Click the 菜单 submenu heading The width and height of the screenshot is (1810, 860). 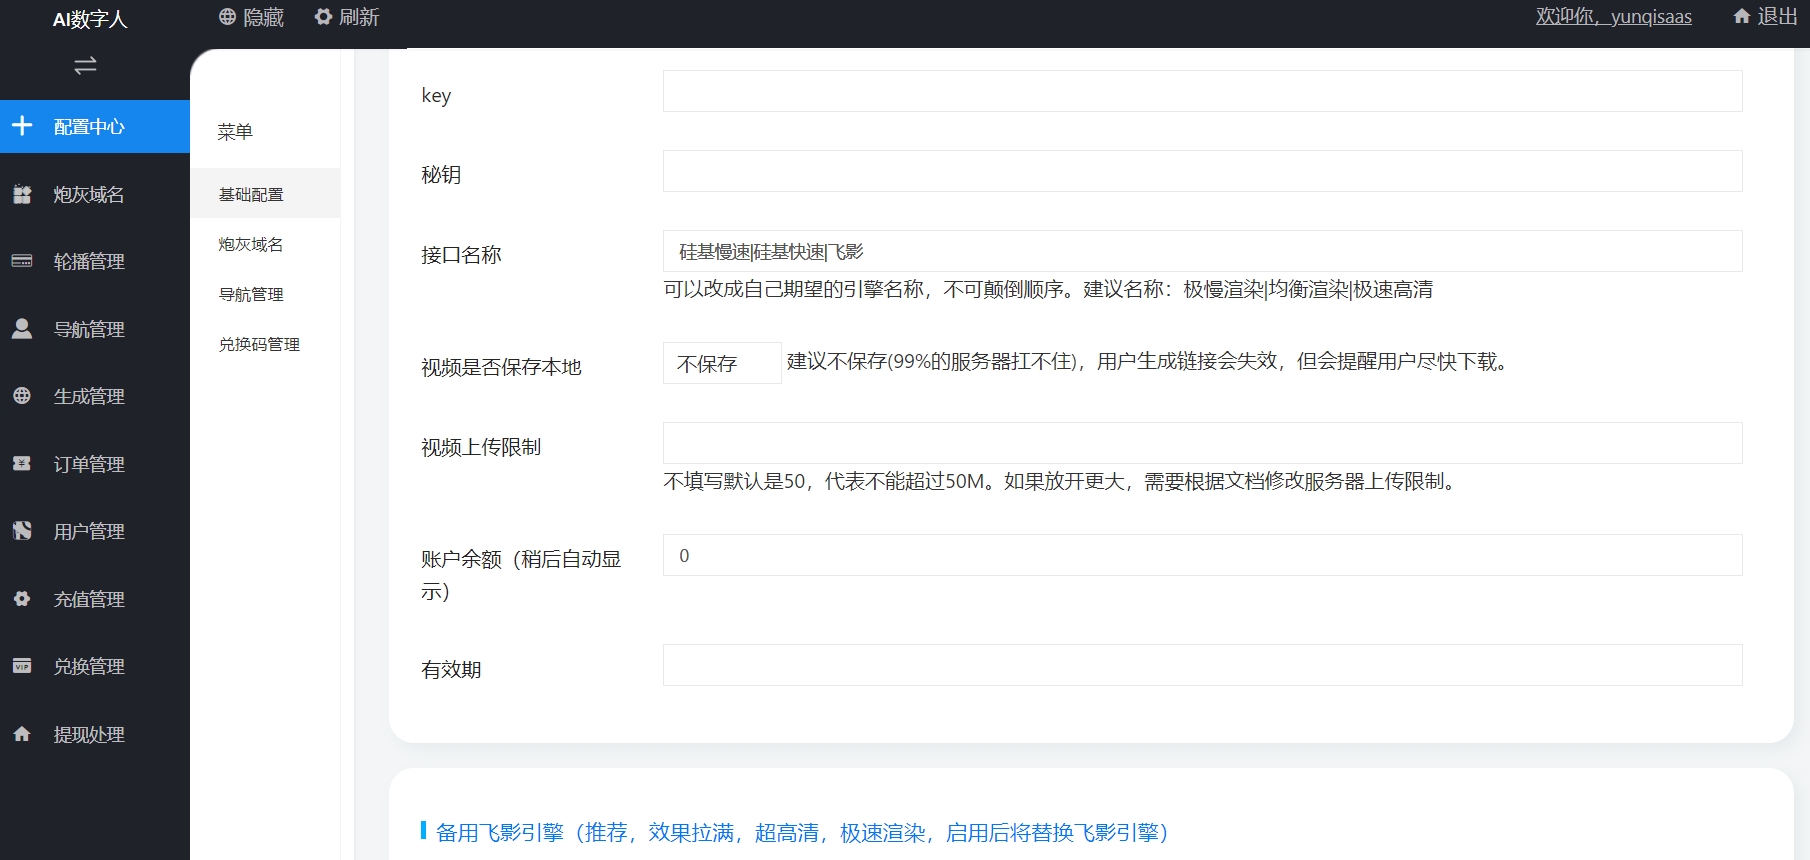pos(235,131)
